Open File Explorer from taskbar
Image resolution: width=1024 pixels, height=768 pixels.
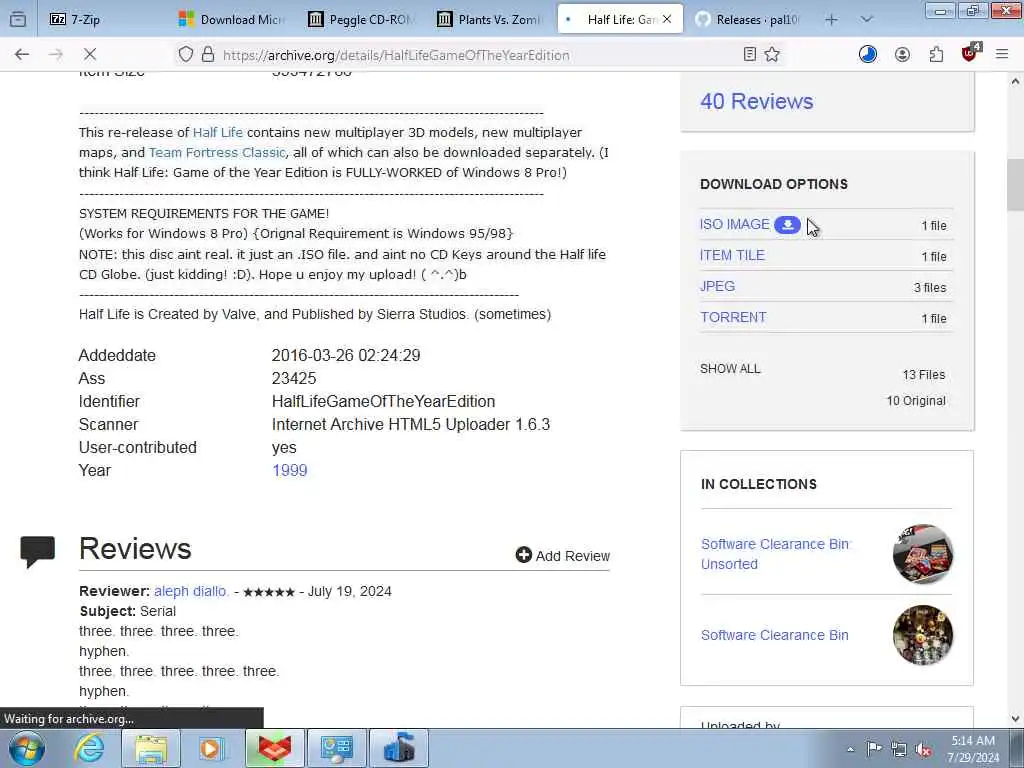(x=152, y=748)
